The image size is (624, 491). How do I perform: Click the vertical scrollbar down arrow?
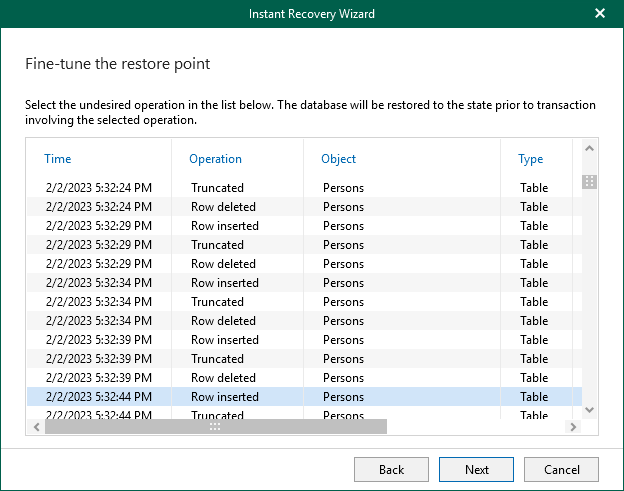click(x=589, y=409)
